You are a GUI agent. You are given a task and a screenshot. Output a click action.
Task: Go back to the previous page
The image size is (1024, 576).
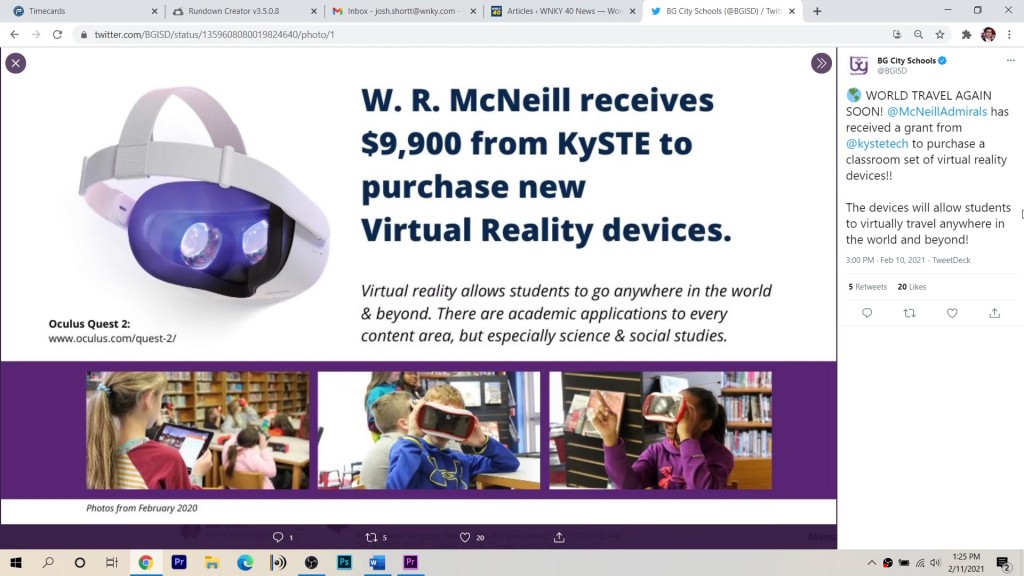tap(14, 35)
